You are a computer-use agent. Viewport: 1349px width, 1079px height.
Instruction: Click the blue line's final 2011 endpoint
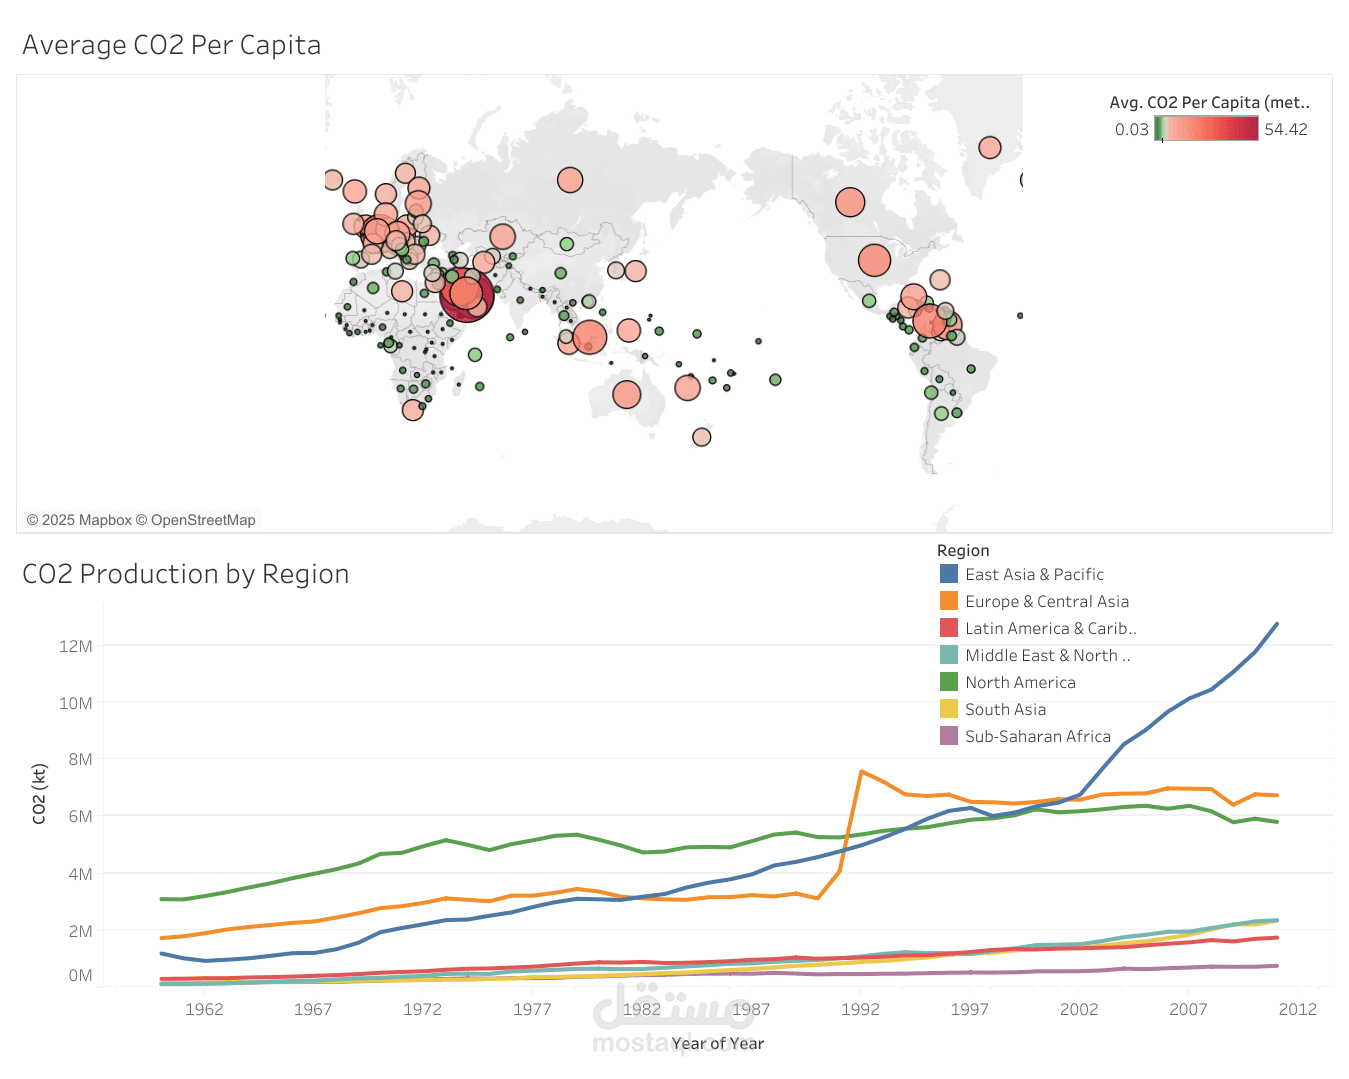point(1277,624)
